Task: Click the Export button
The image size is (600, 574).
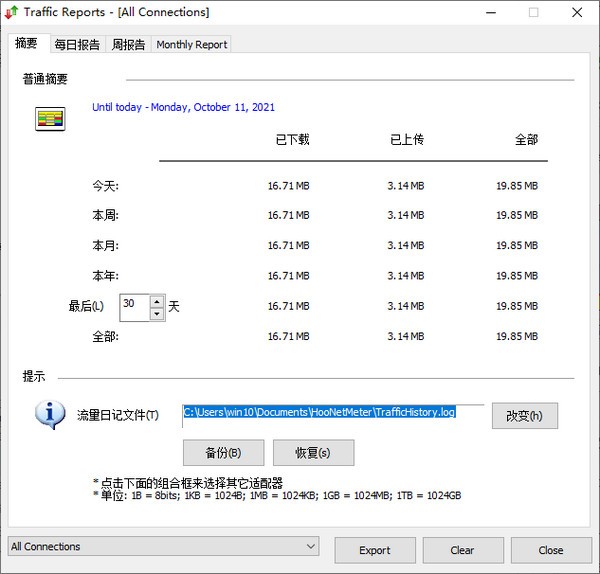Action: [375, 550]
